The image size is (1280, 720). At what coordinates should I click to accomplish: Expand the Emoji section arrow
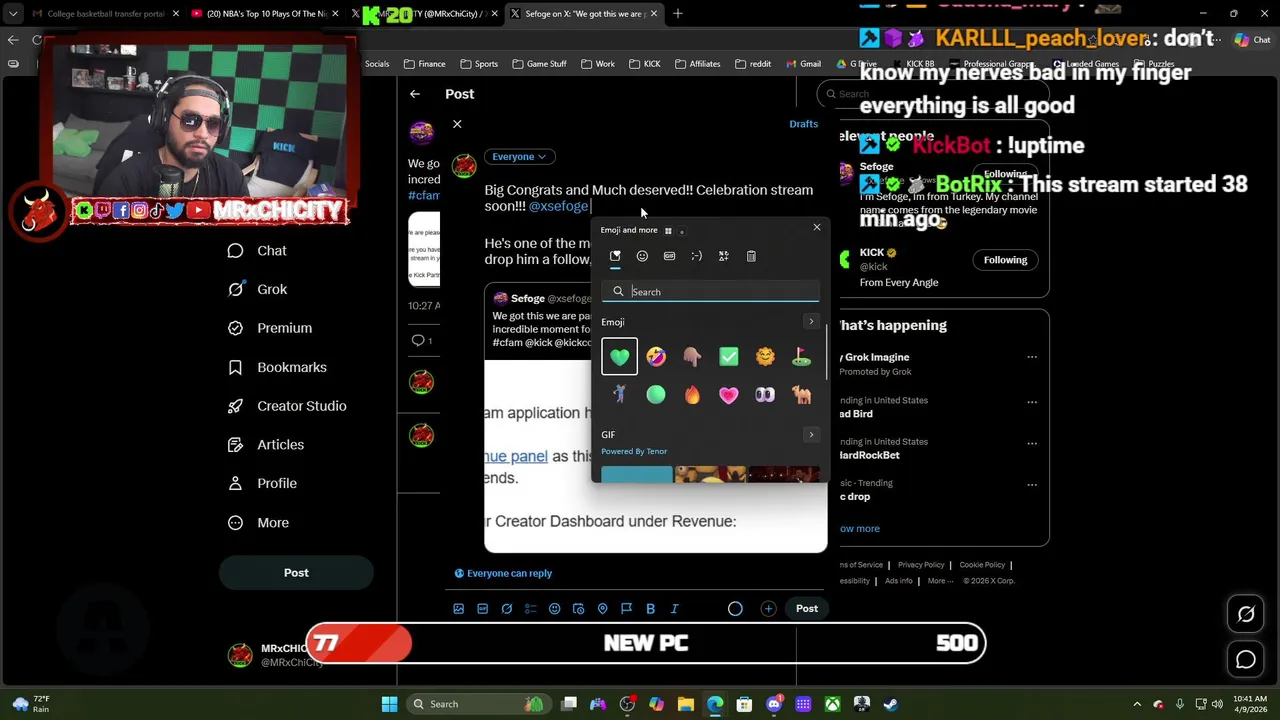pyautogui.click(x=811, y=322)
